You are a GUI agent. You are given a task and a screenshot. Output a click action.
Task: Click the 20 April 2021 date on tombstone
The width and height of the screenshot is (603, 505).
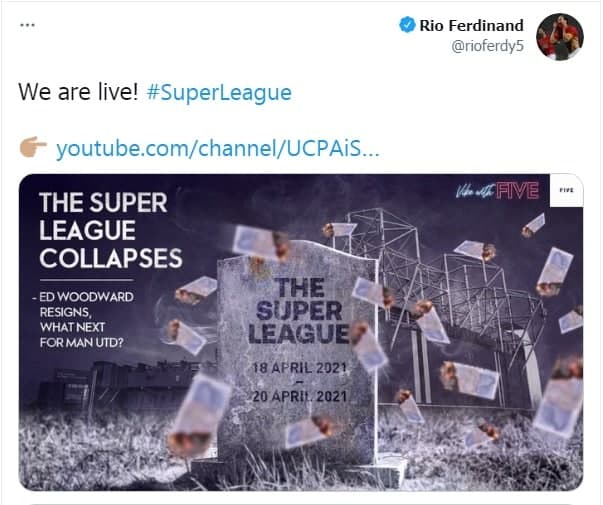300,396
